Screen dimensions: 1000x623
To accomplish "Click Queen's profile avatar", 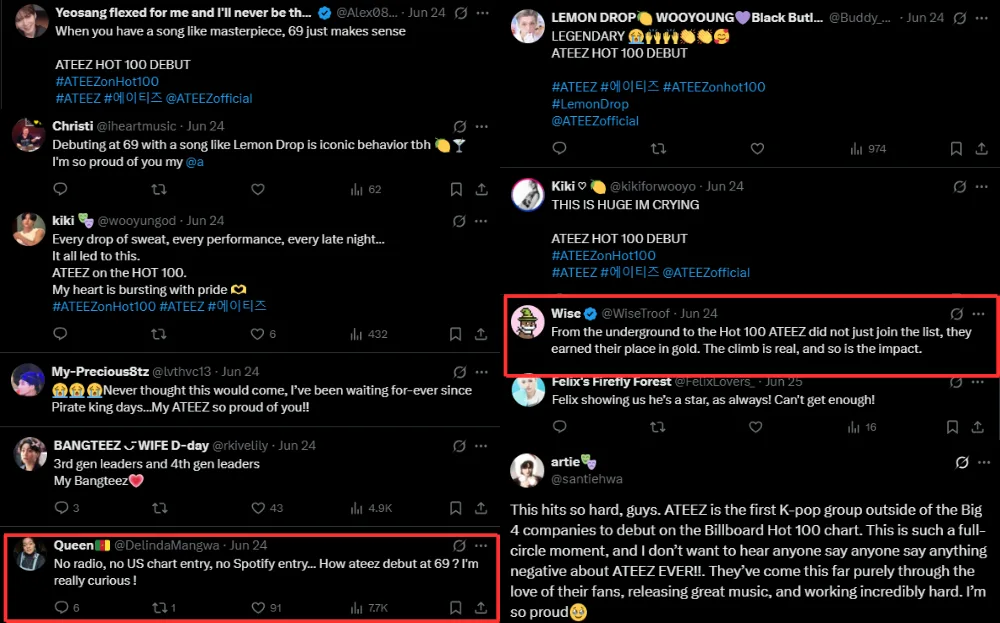I will coord(28,554).
